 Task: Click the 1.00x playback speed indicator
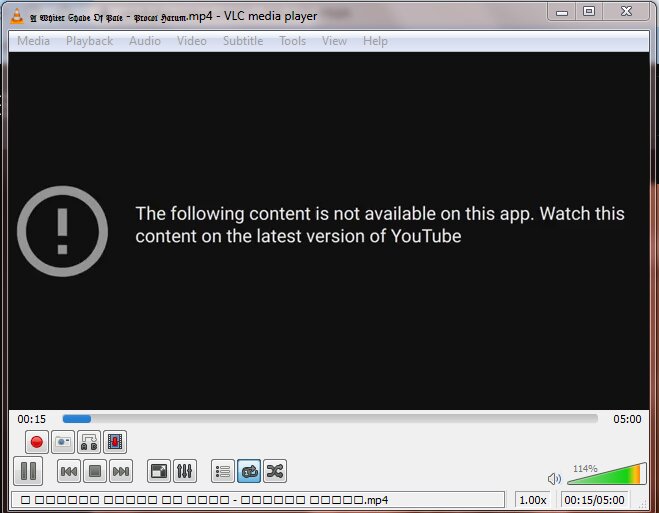pyautogui.click(x=532, y=500)
